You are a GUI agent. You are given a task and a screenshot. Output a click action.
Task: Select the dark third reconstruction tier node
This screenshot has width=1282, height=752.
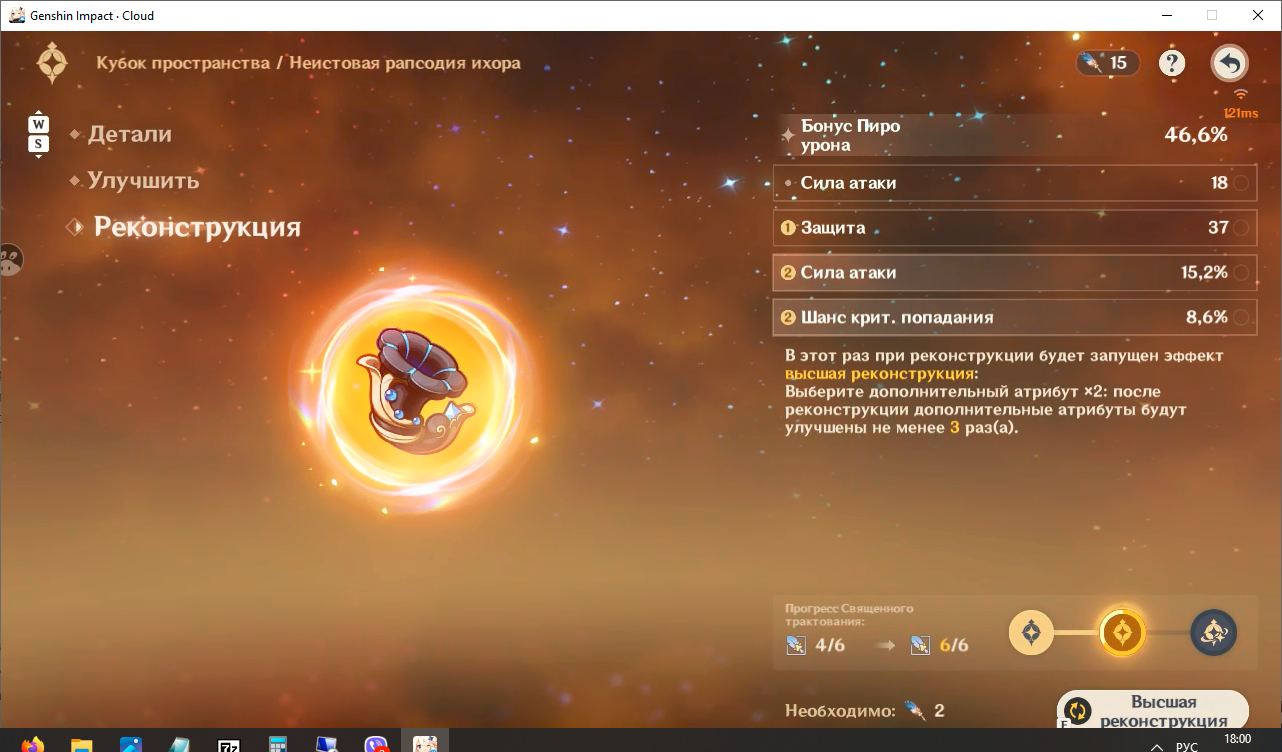click(x=1214, y=632)
